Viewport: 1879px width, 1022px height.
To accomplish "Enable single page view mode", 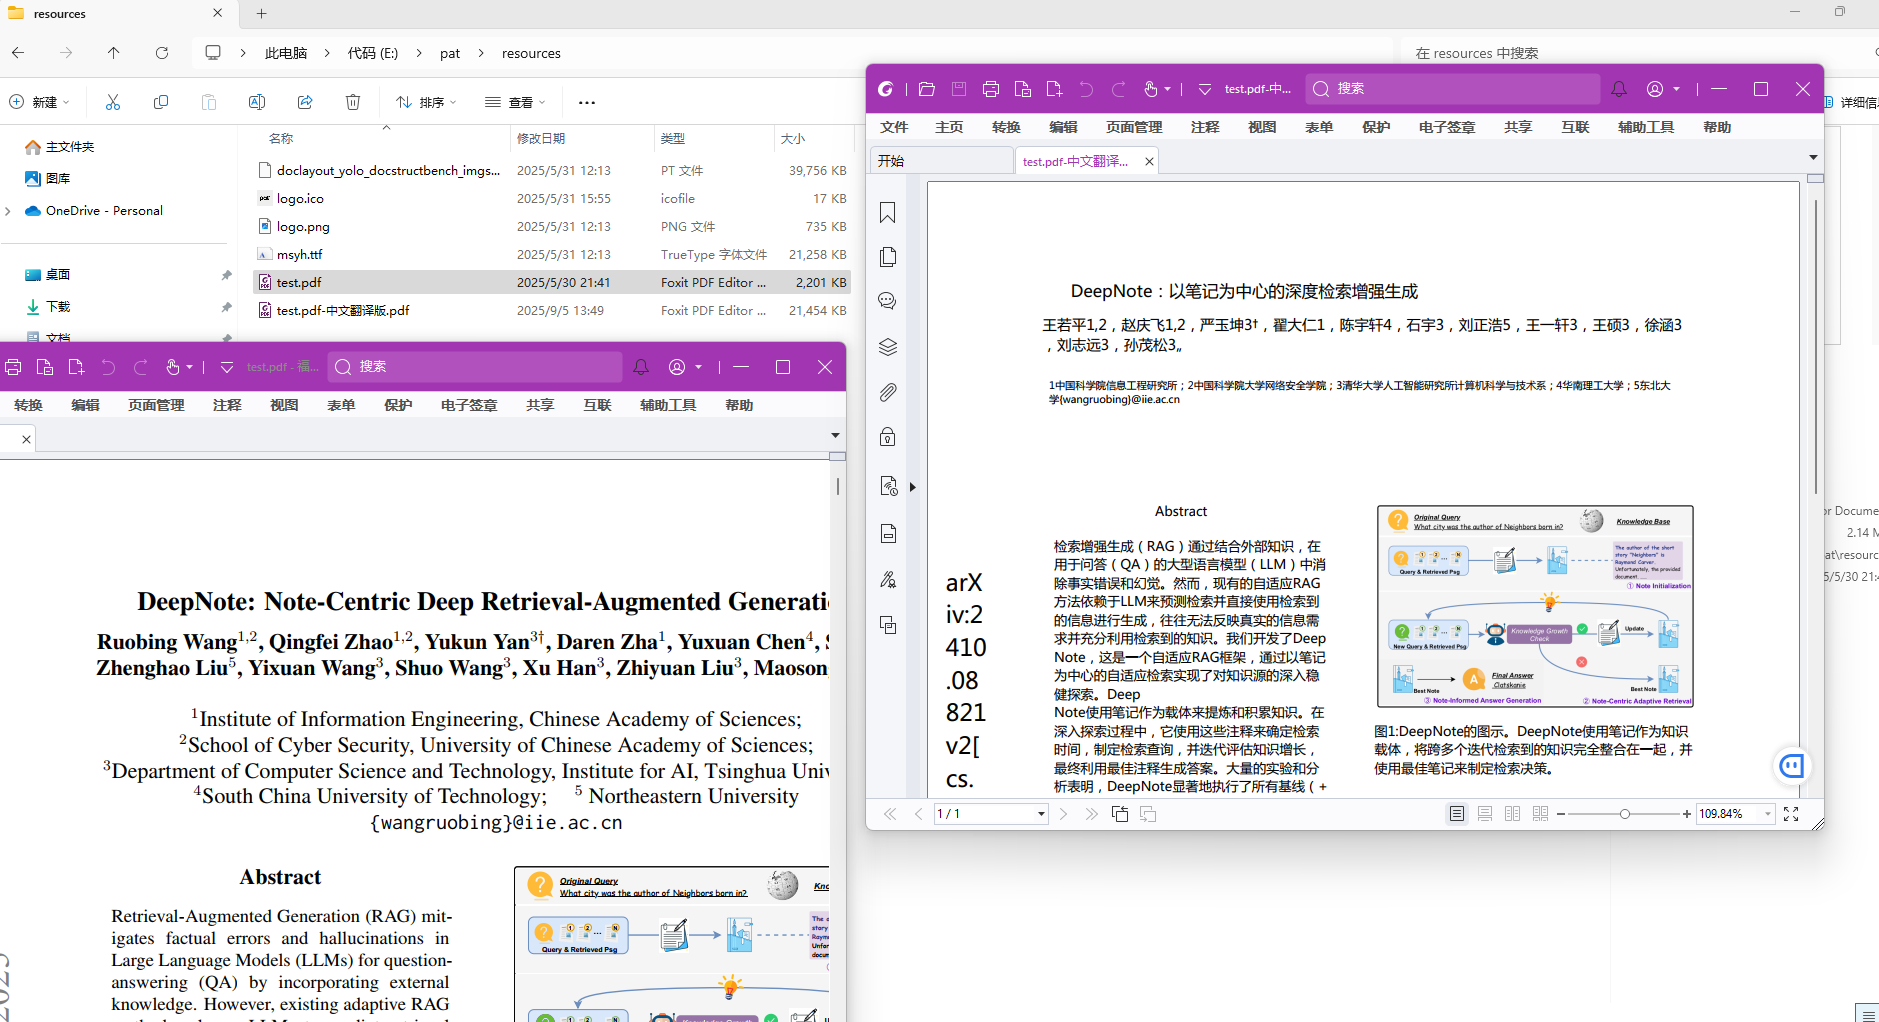I will 1457,814.
